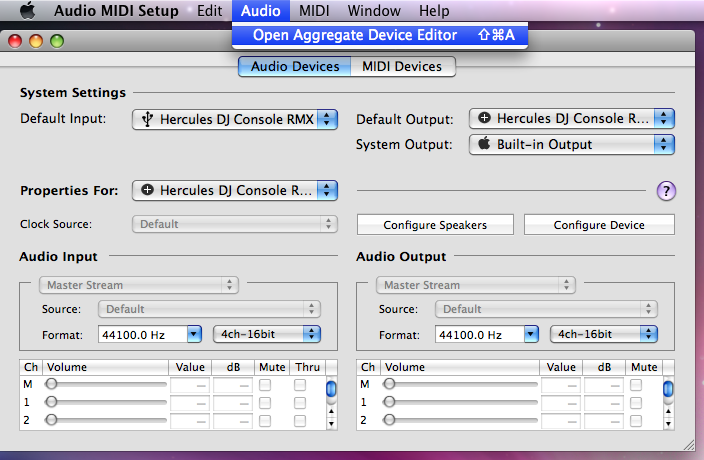Open the Audio Output 4ch-16bit format dropdown
Viewport: 704px width, 460px height.
[604, 334]
